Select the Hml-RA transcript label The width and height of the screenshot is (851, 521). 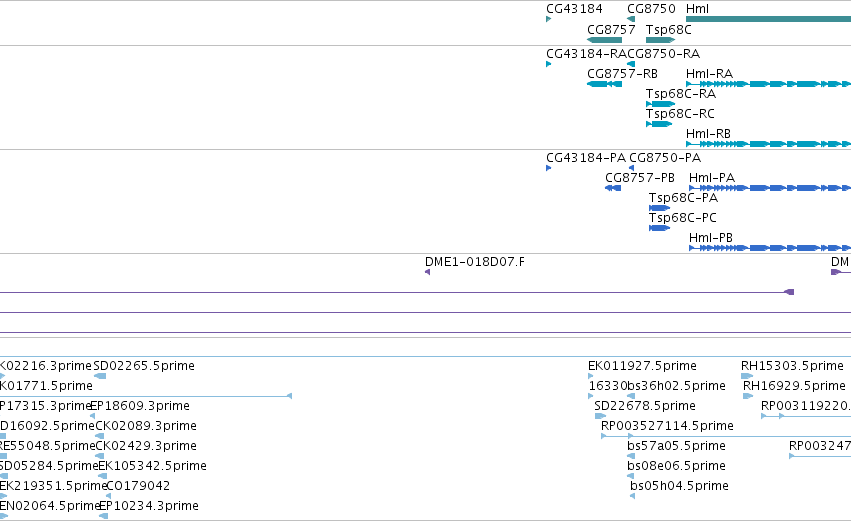coord(709,74)
